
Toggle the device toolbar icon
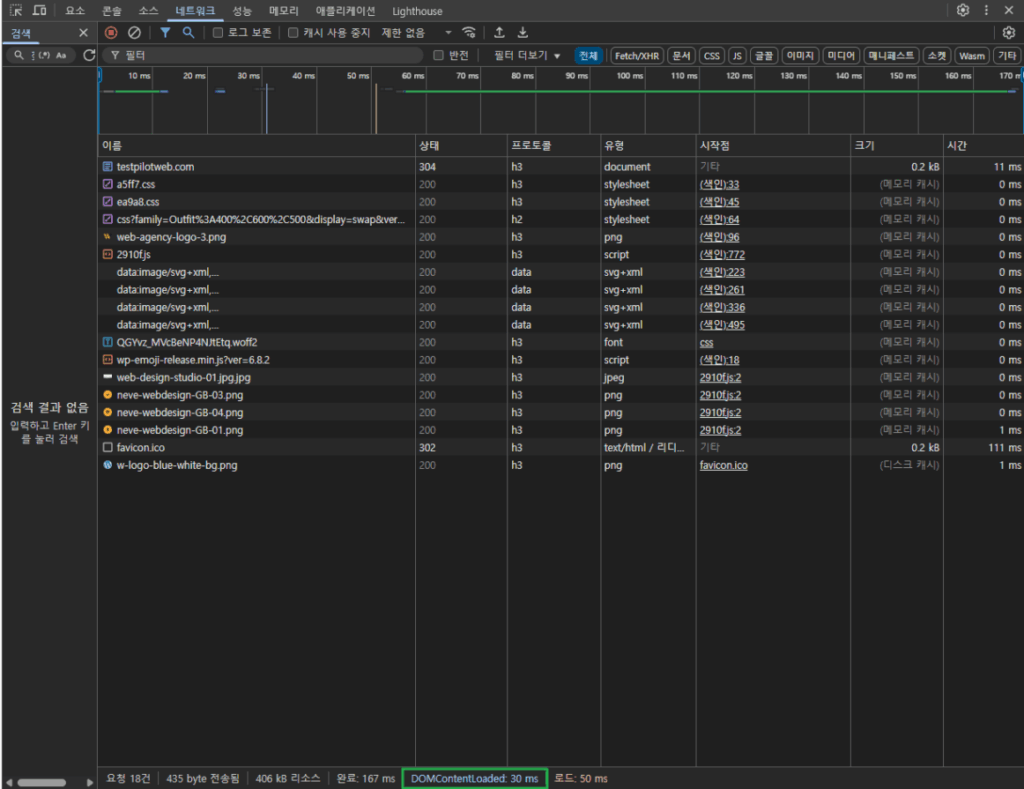pyautogui.click(x=39, y=10)
